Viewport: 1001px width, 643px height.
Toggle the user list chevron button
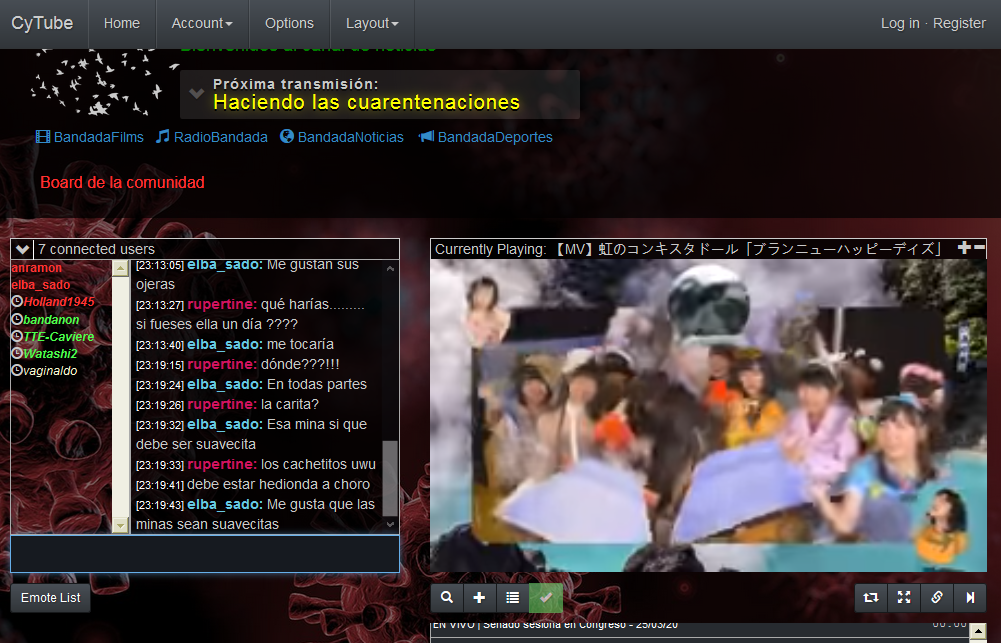tap(22, 249)
